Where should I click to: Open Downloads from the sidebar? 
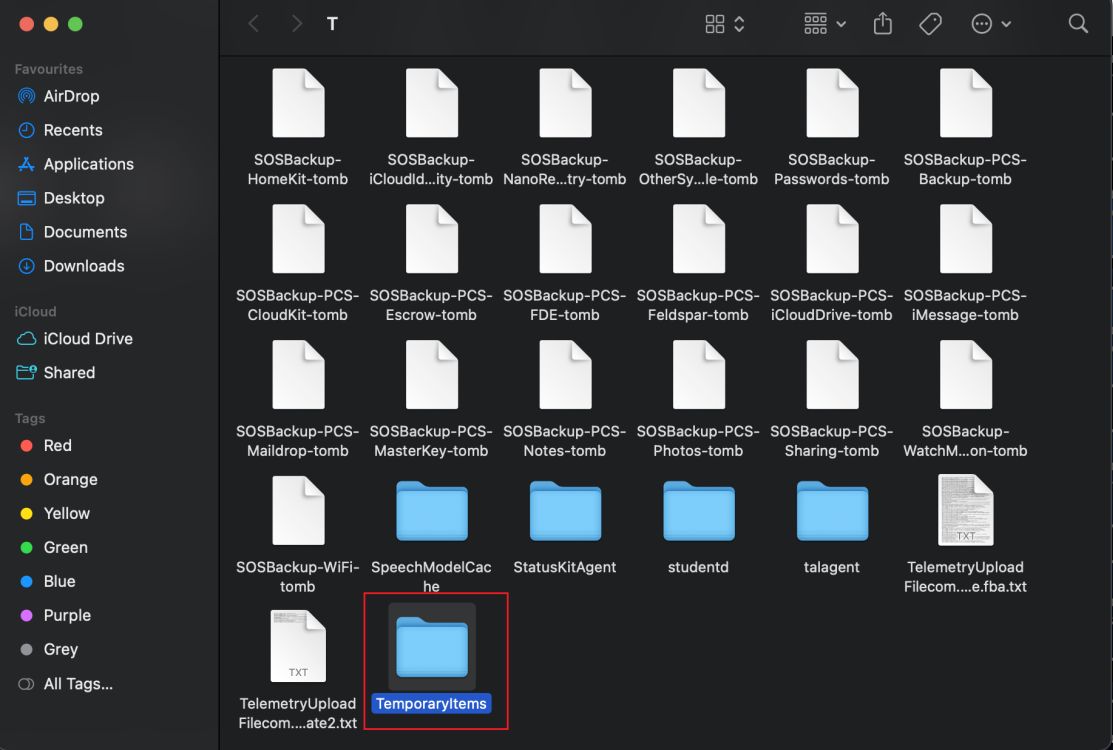click(85, 266)
